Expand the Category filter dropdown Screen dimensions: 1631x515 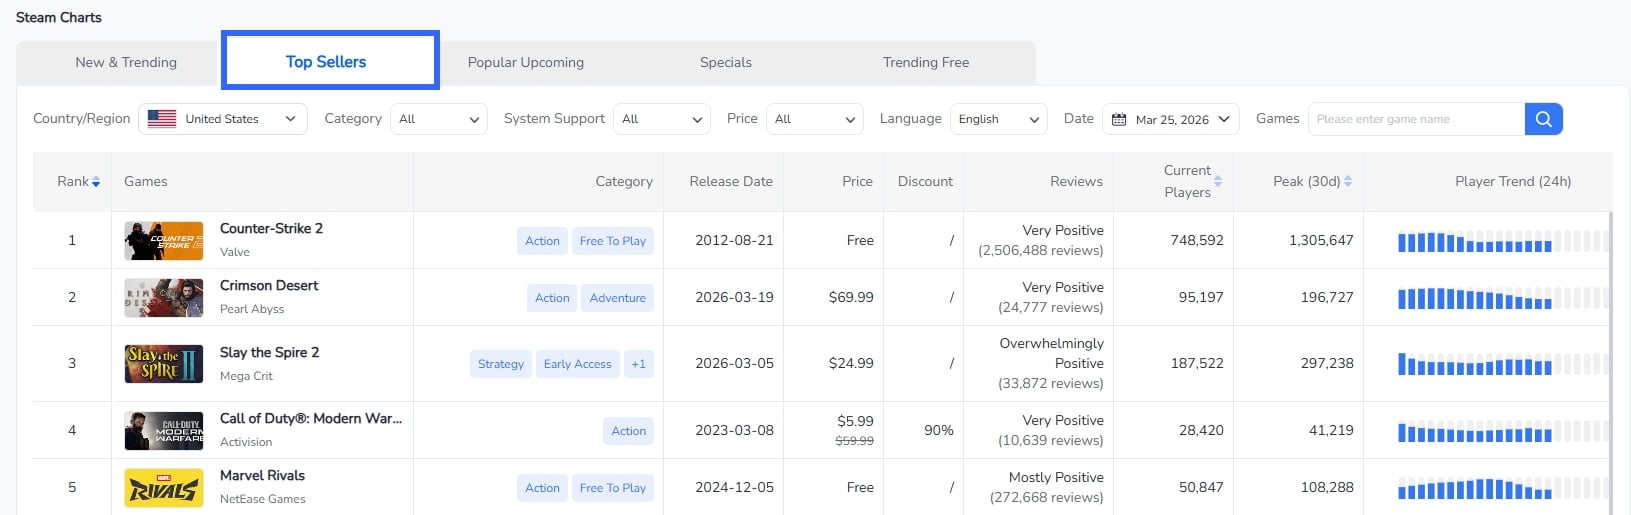(x=438, y=119)
